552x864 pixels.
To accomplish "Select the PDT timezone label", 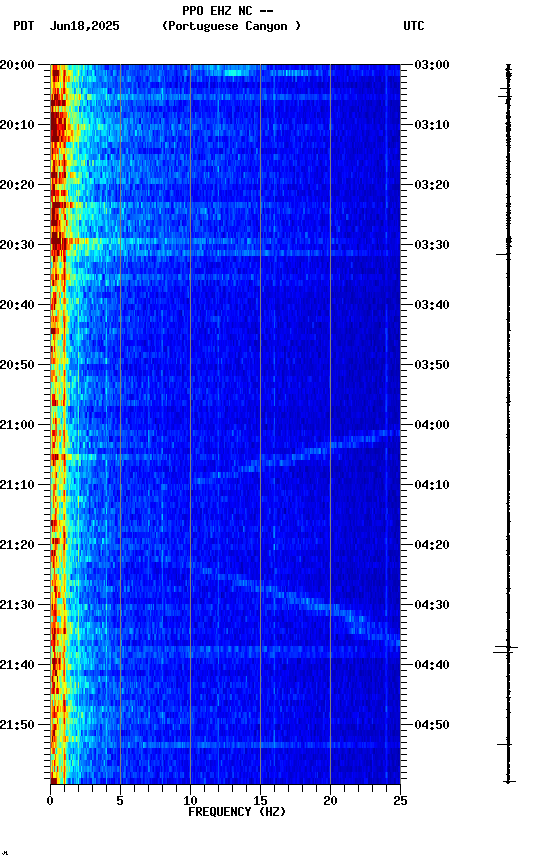I will (x=24, y=26).
